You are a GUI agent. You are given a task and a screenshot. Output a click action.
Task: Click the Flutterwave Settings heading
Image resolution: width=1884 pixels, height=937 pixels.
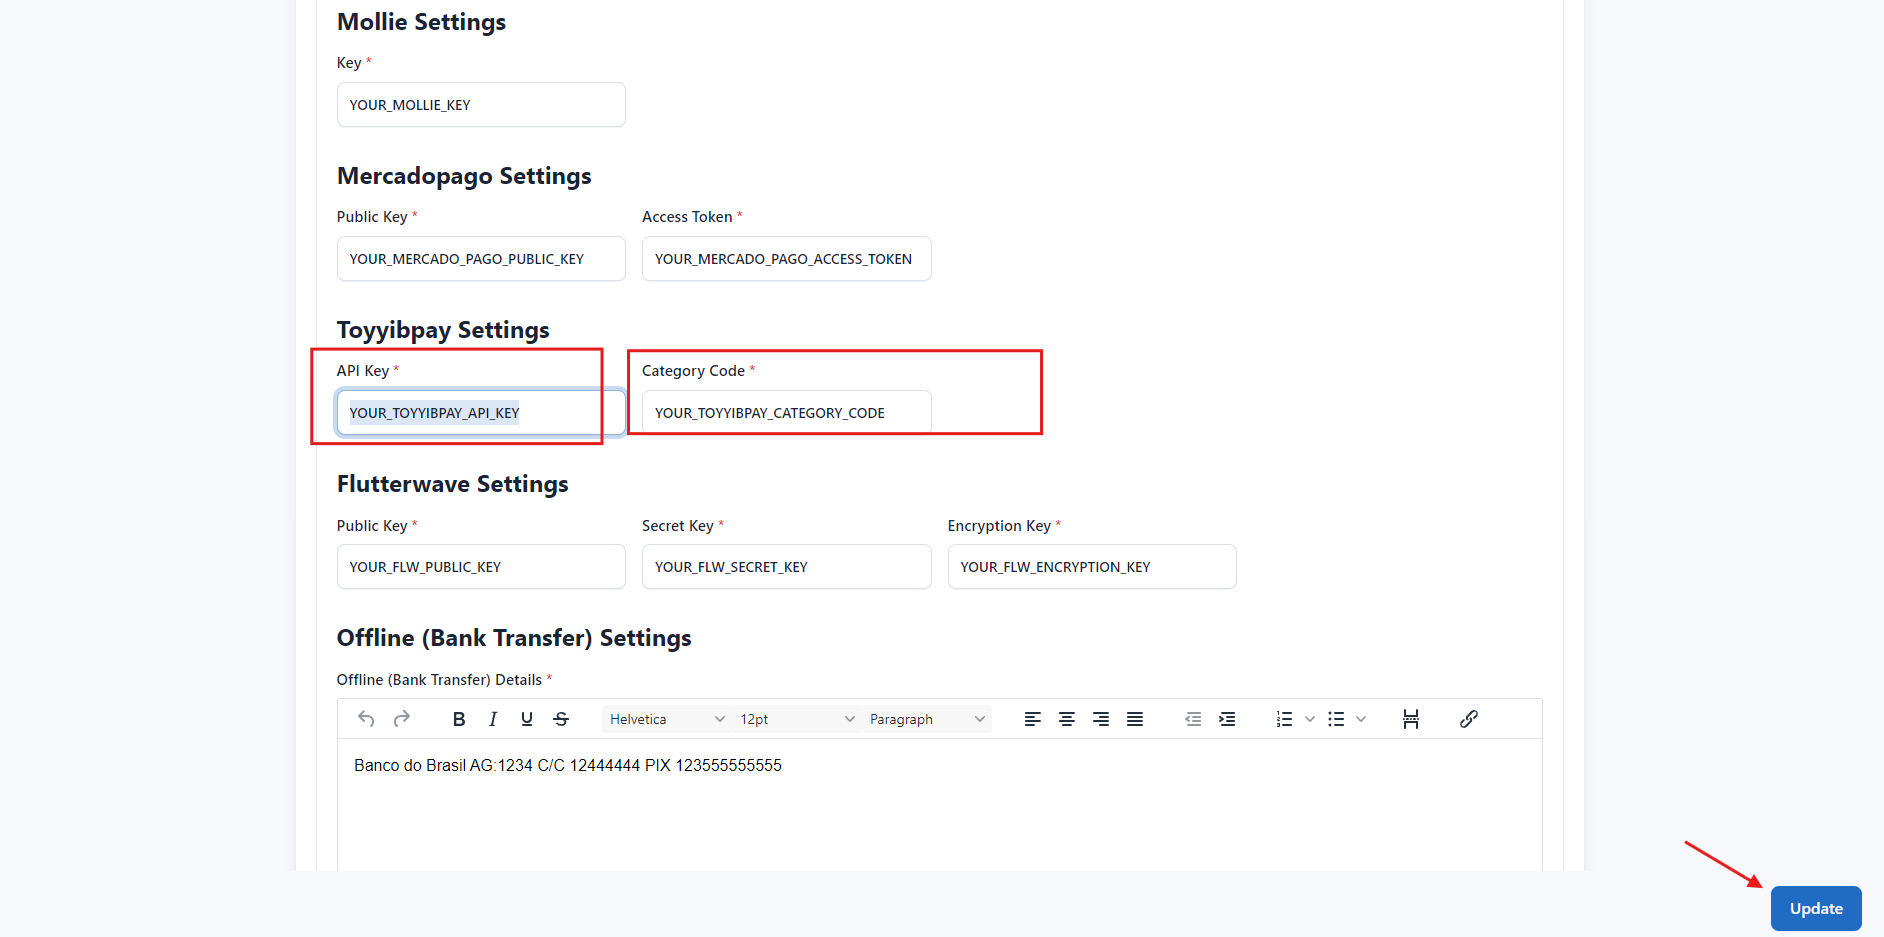[452, 484]
